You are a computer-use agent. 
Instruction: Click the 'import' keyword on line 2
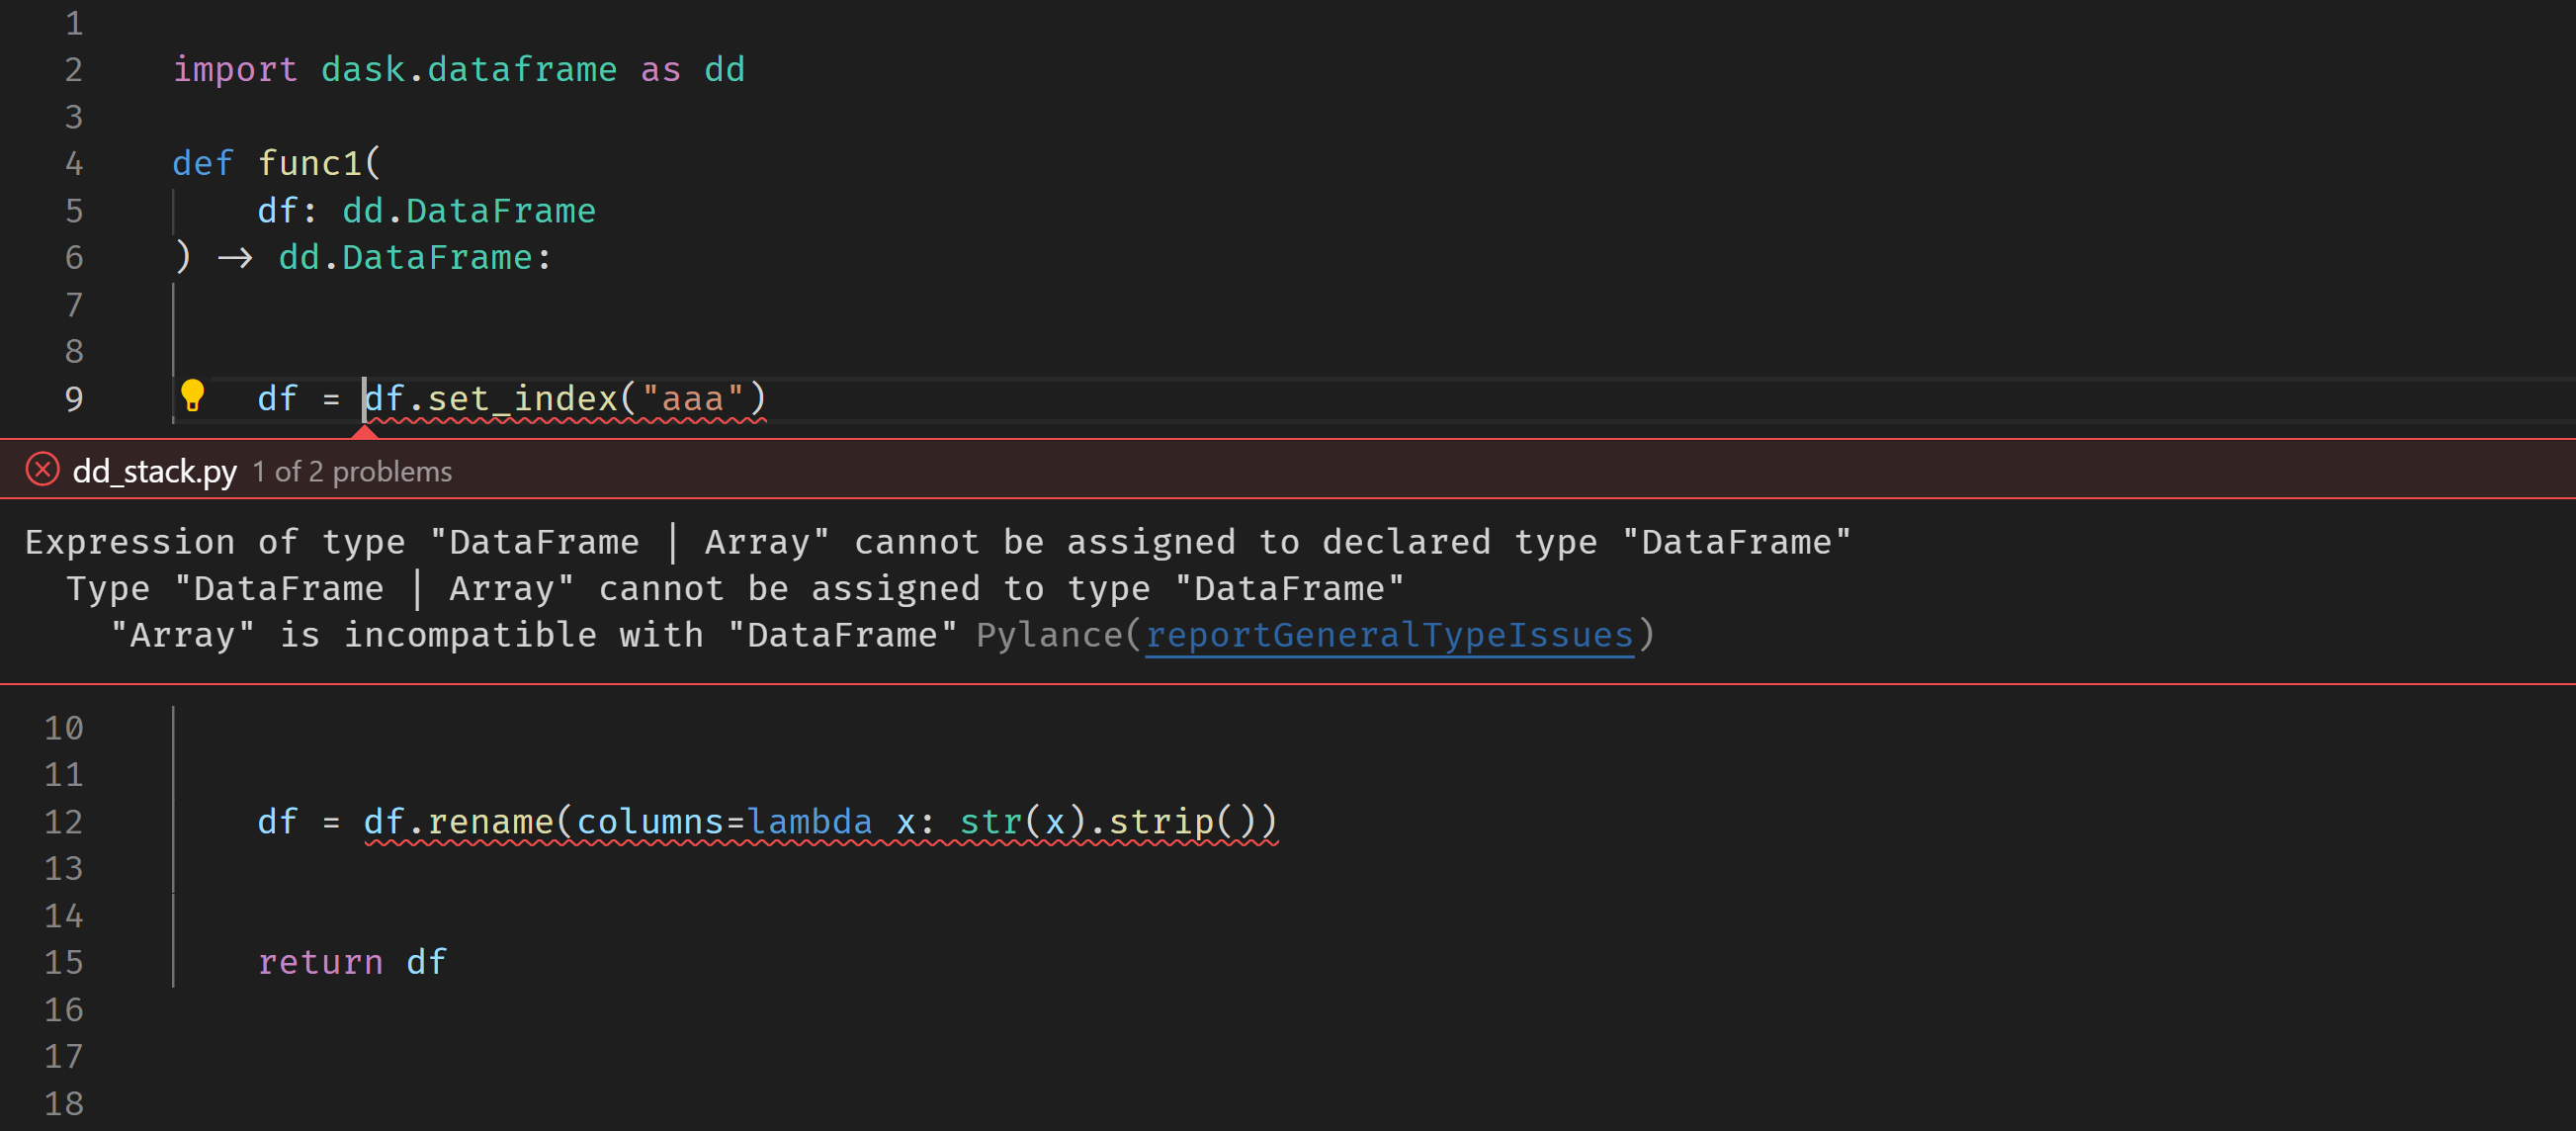coord(235,70)
